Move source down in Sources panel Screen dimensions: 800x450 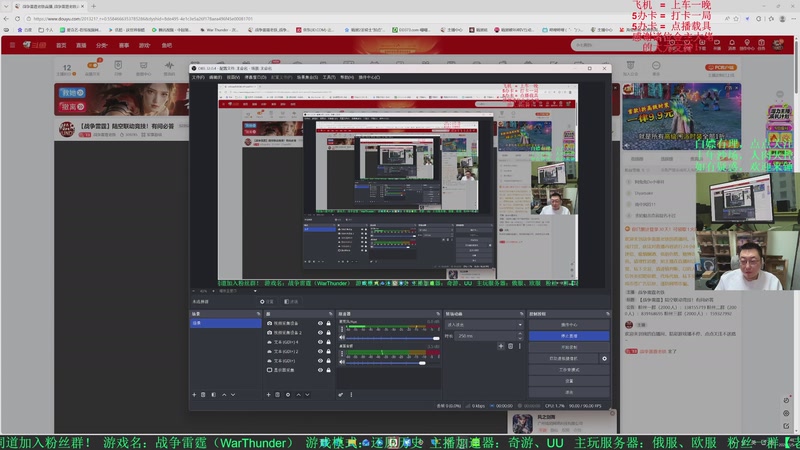(307, 394)
